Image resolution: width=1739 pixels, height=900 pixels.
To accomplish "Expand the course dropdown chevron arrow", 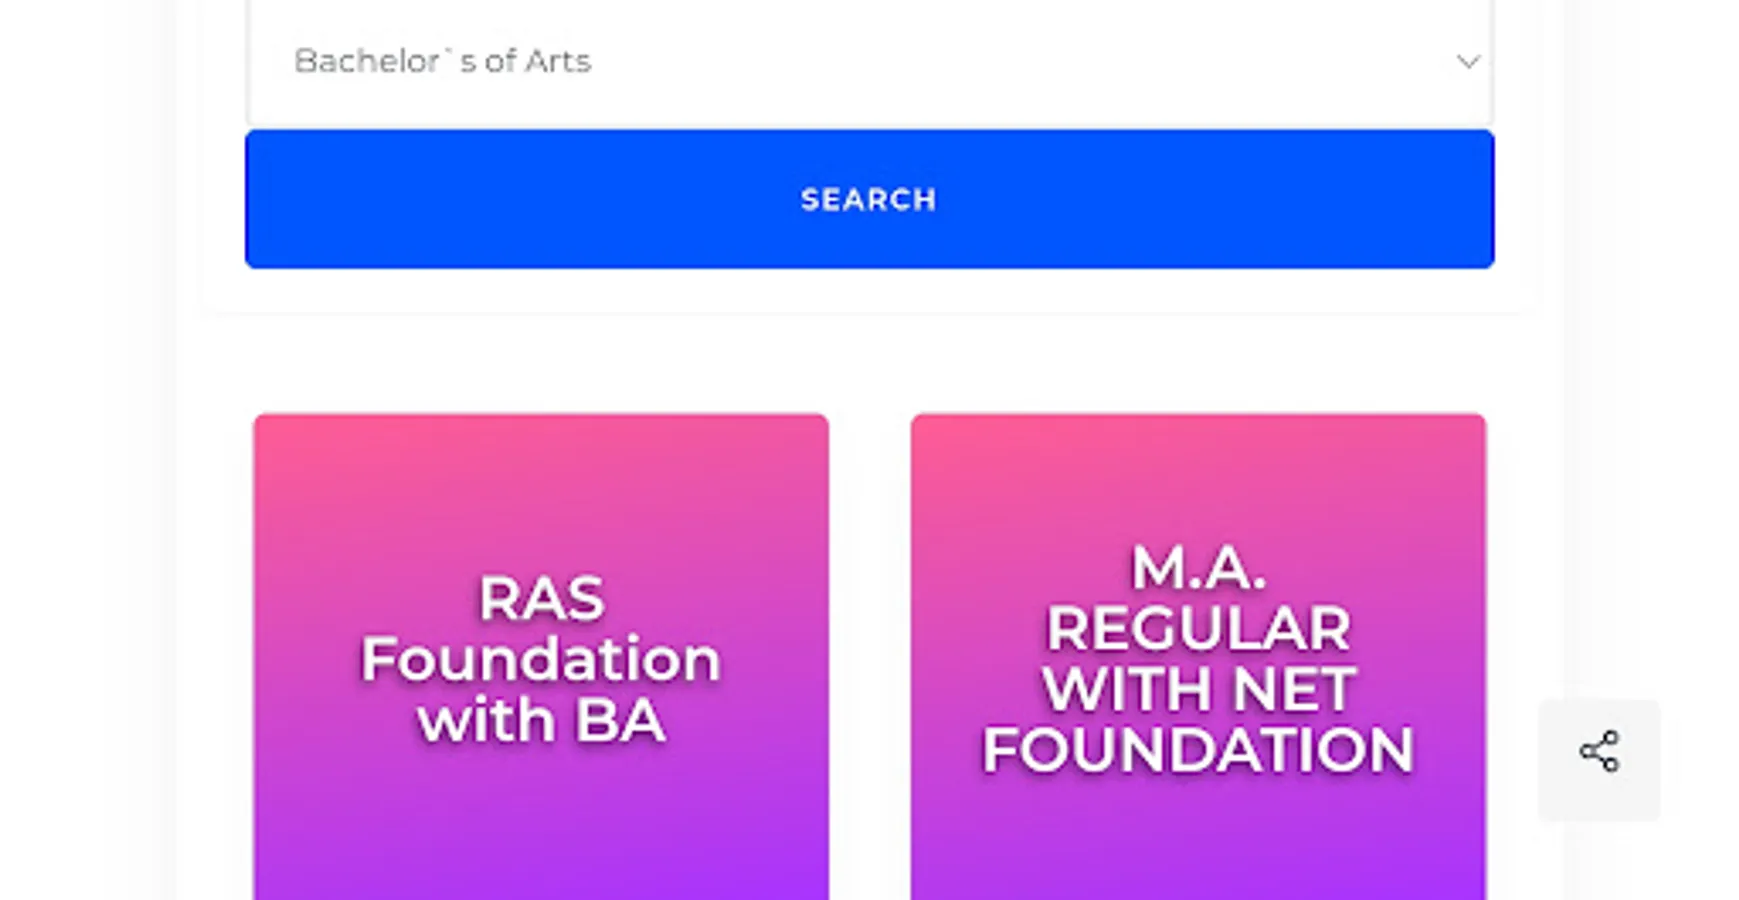I will coord(1467,62).
